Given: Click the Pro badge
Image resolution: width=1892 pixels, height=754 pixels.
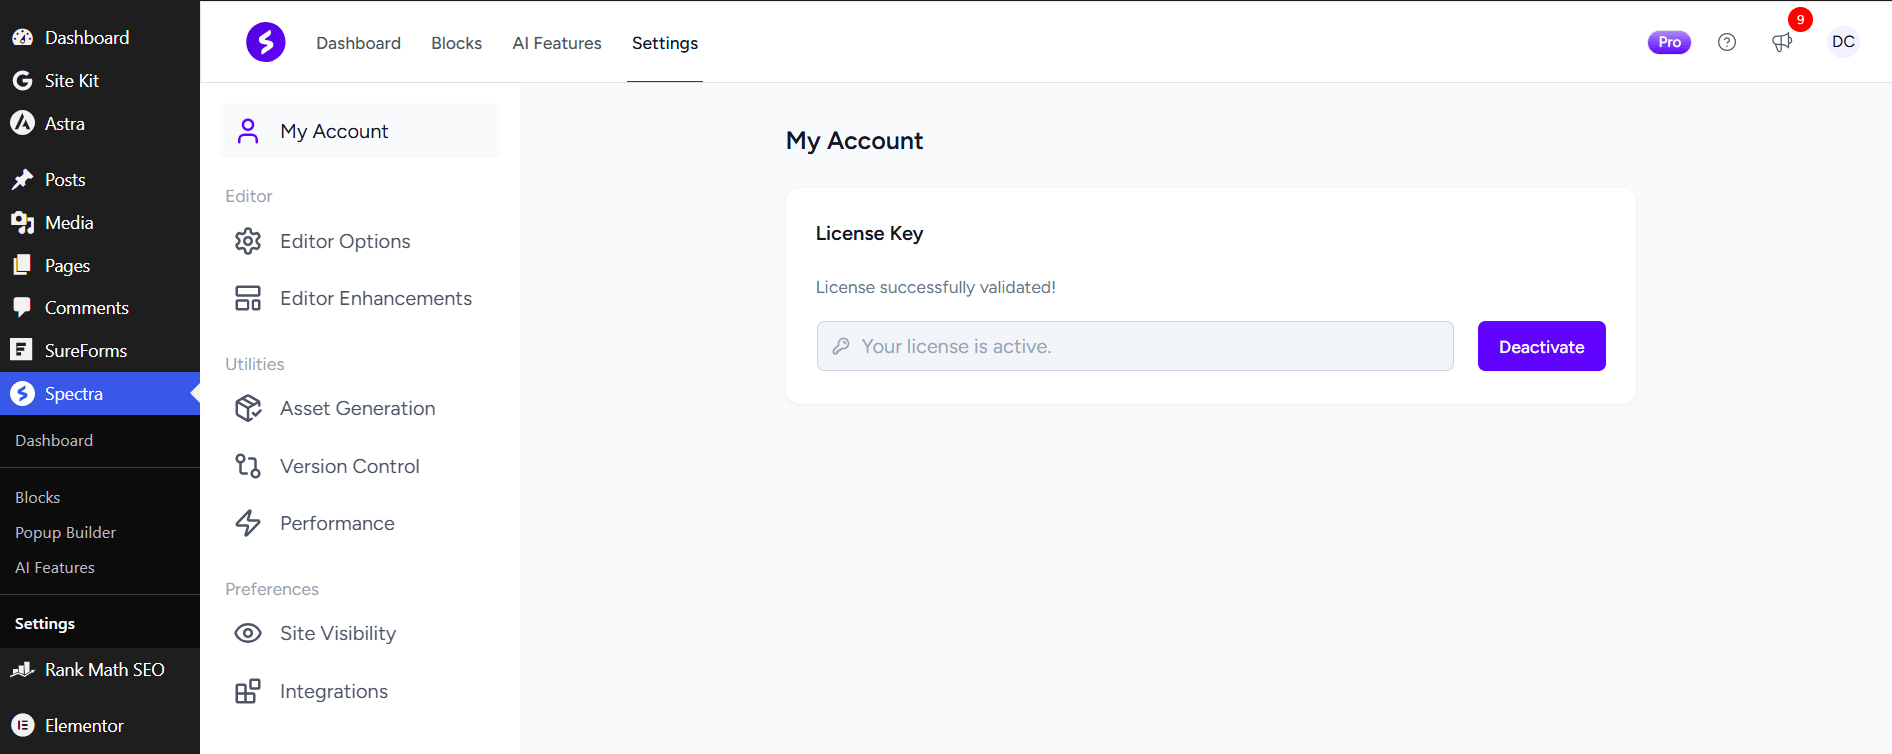Looking at the screenshot, I should (x=1669, y=42).
